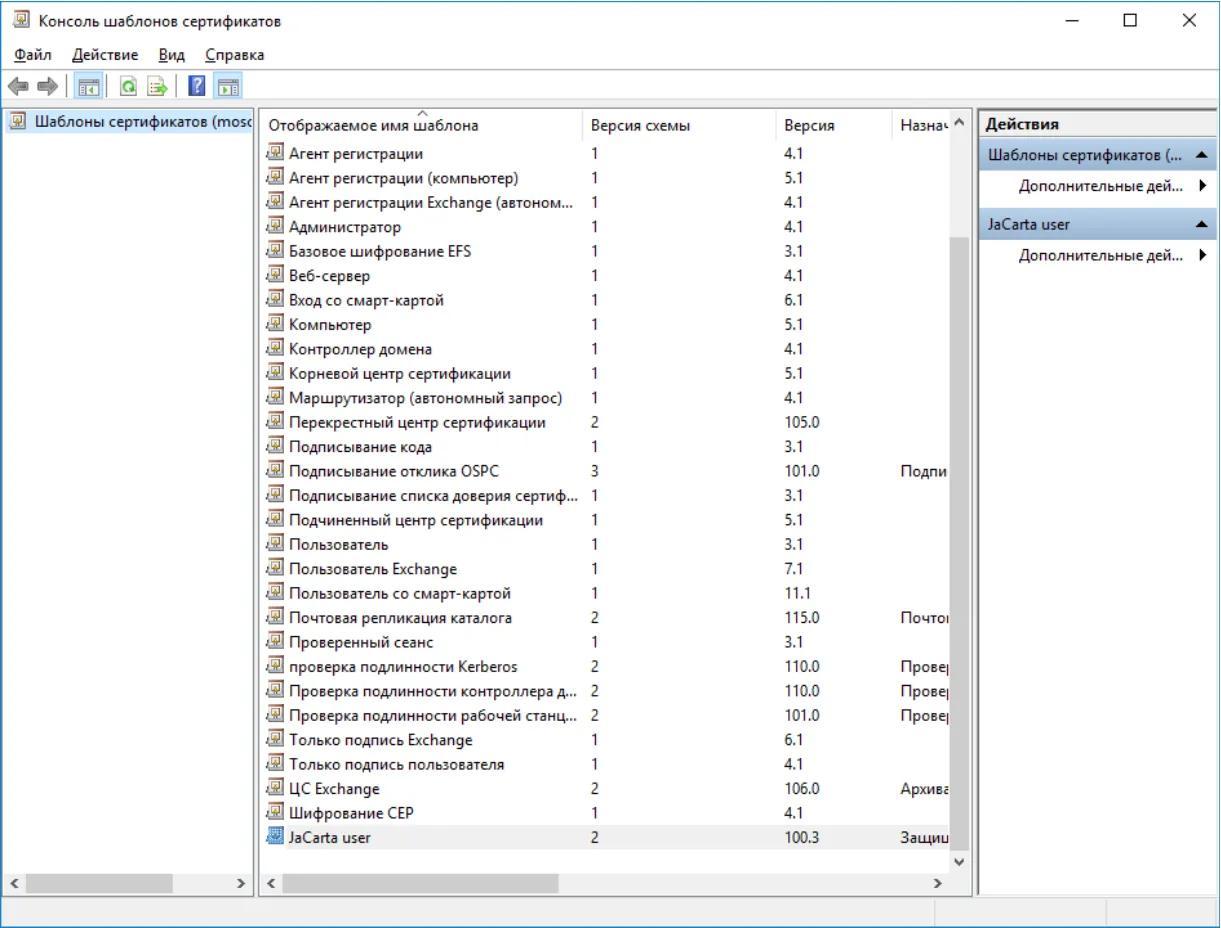Collapse the JaCarta user actions section
Screen dimensions: 1221x928
coord(1202,225)
